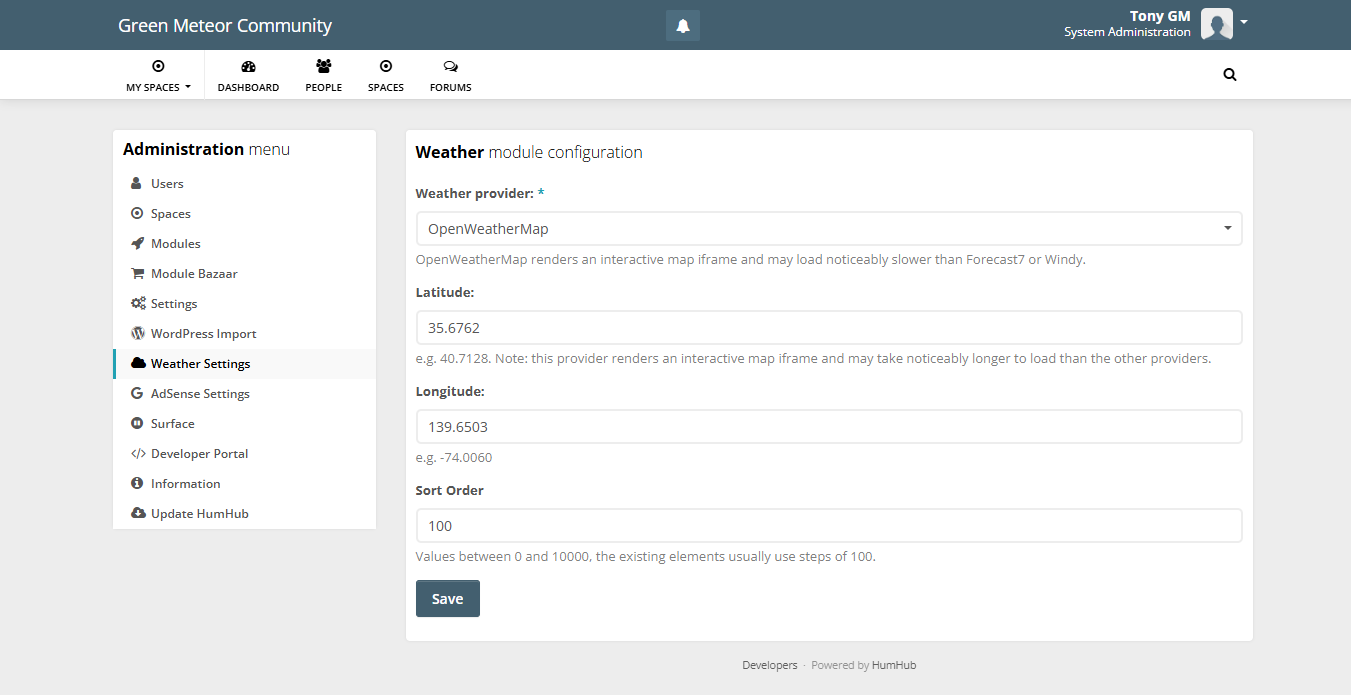Open the Module Bazaar entry
This screenshot has height=695, width=1351.
(x=244, y=274)
